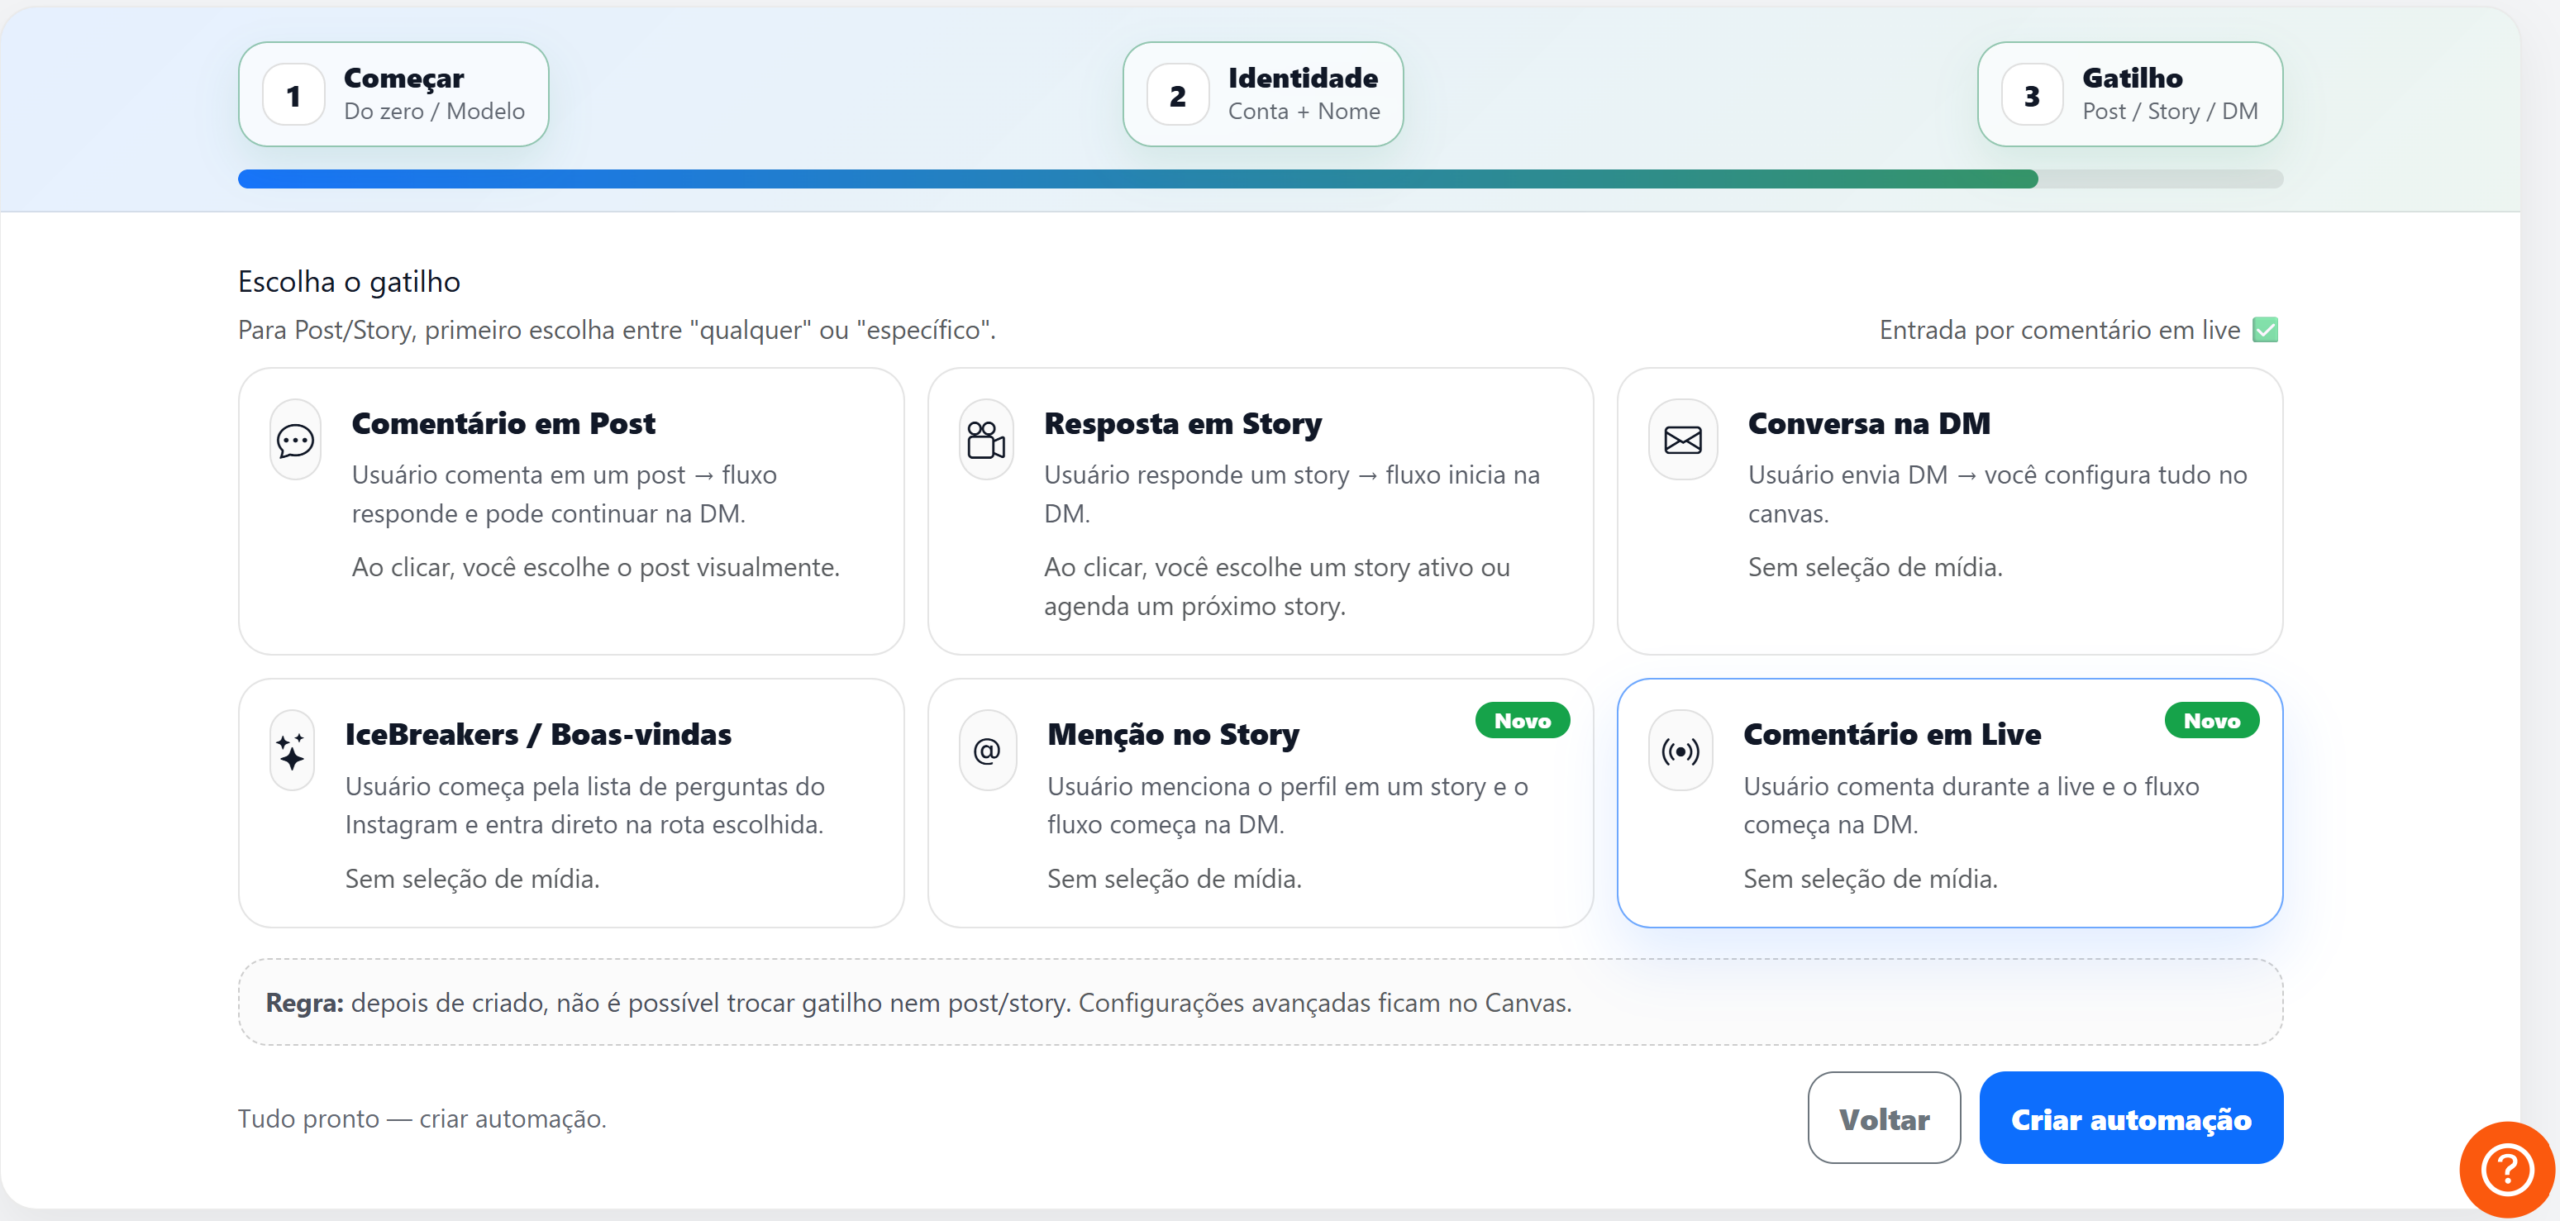Click the broadcast icon for Comentário em Live
2560x1221 pixels.
(x=1680, y=751)
